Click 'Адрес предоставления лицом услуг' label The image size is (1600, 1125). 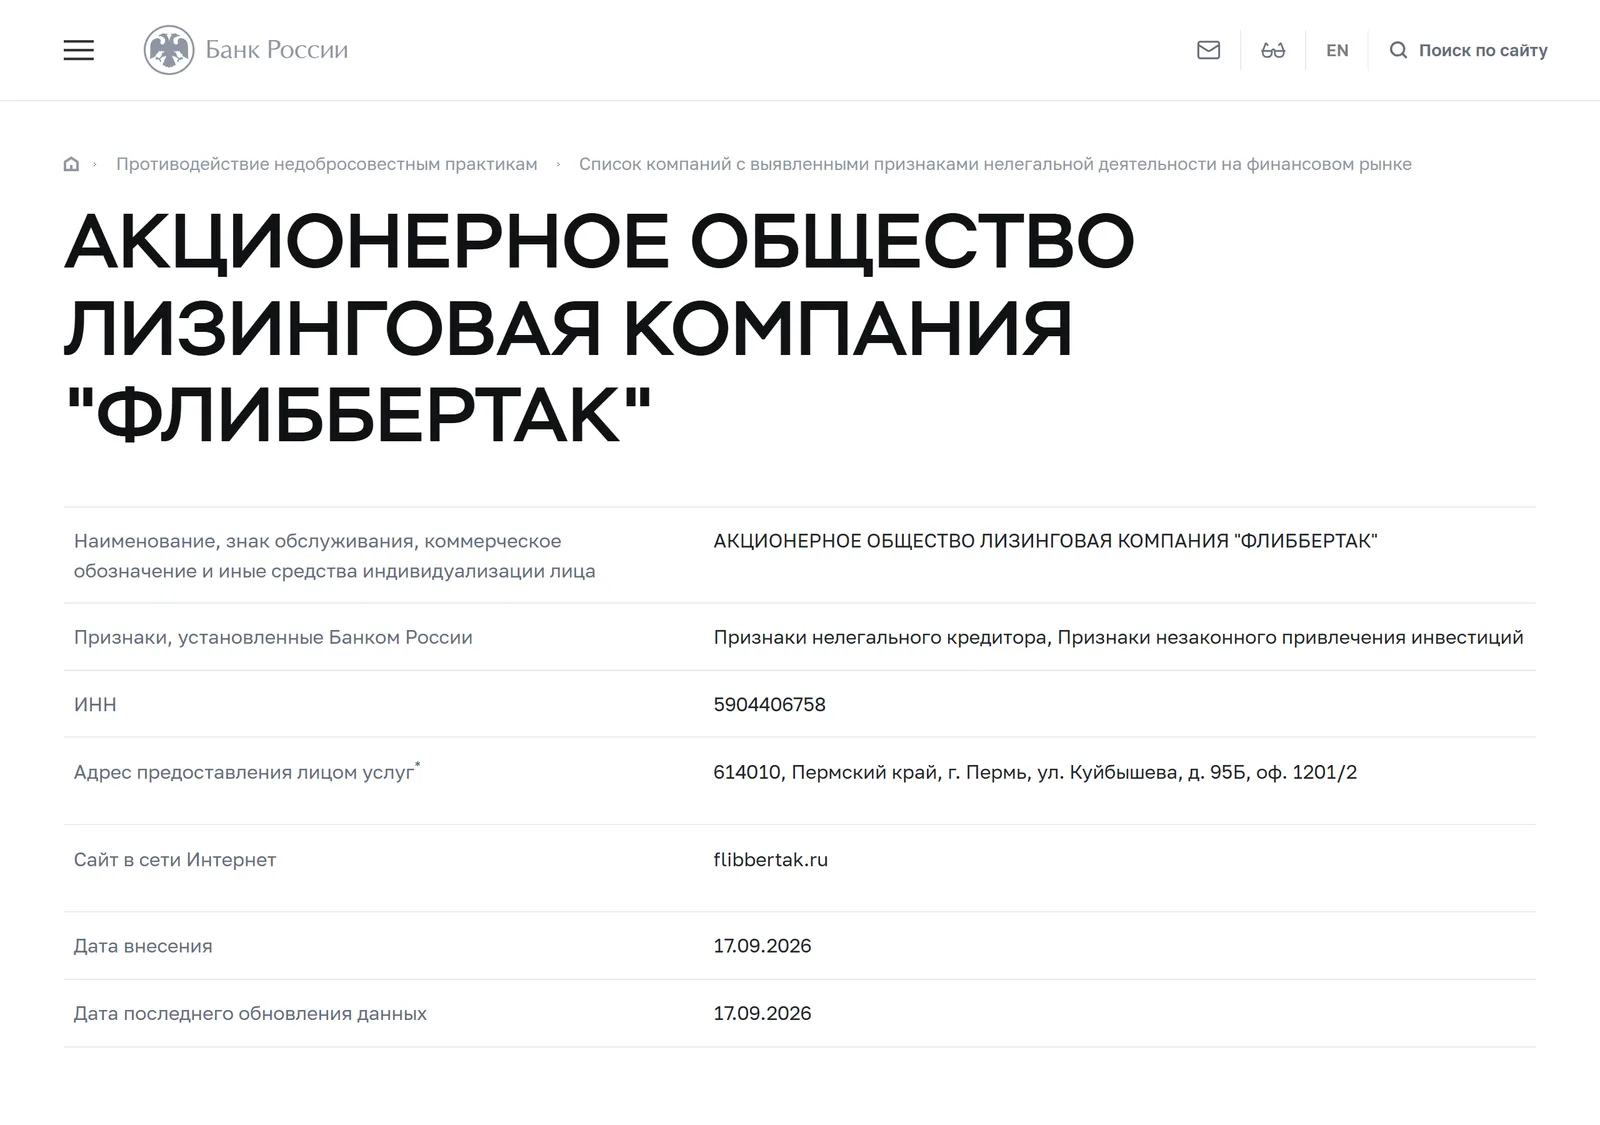pos(247,771)
